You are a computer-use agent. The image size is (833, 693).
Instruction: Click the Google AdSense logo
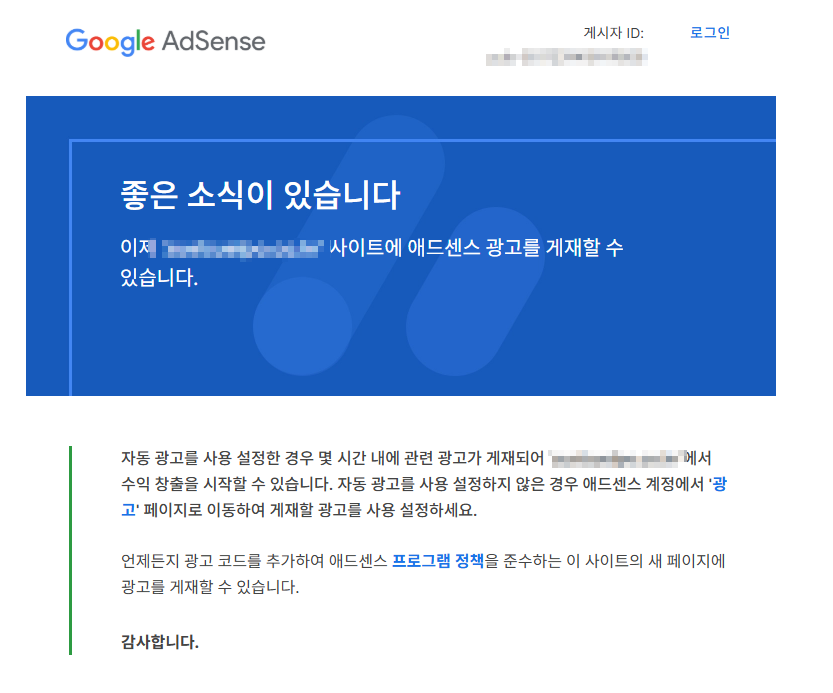(x=165, y=42)
